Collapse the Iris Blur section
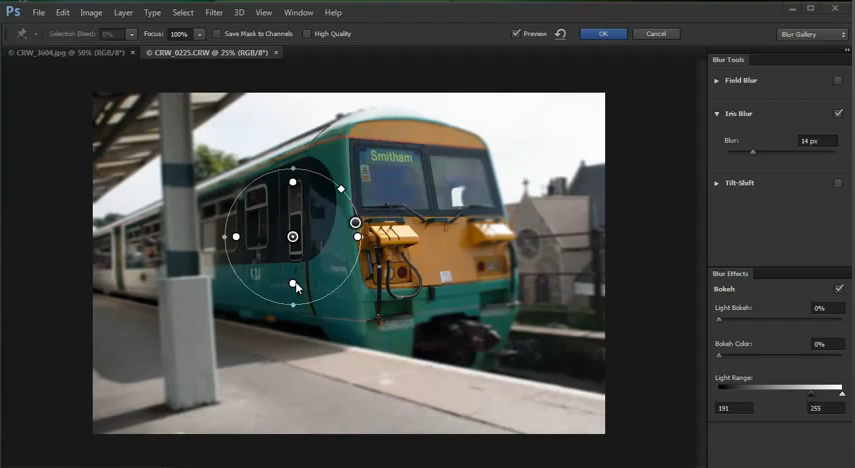Viewport: 855px width, 468px height. click(717, 114)
